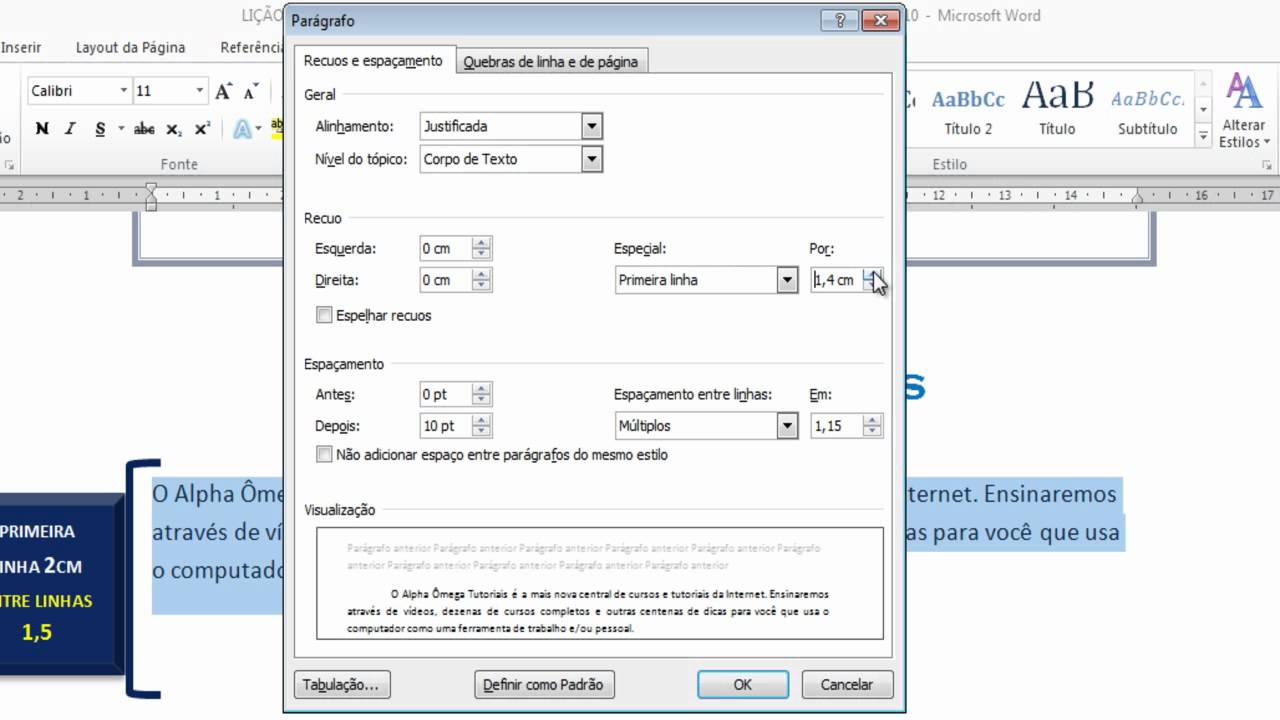Confirm dialog with OK button
The image size is (1280, 720).
pyautogui.click(x=742, y=685)
